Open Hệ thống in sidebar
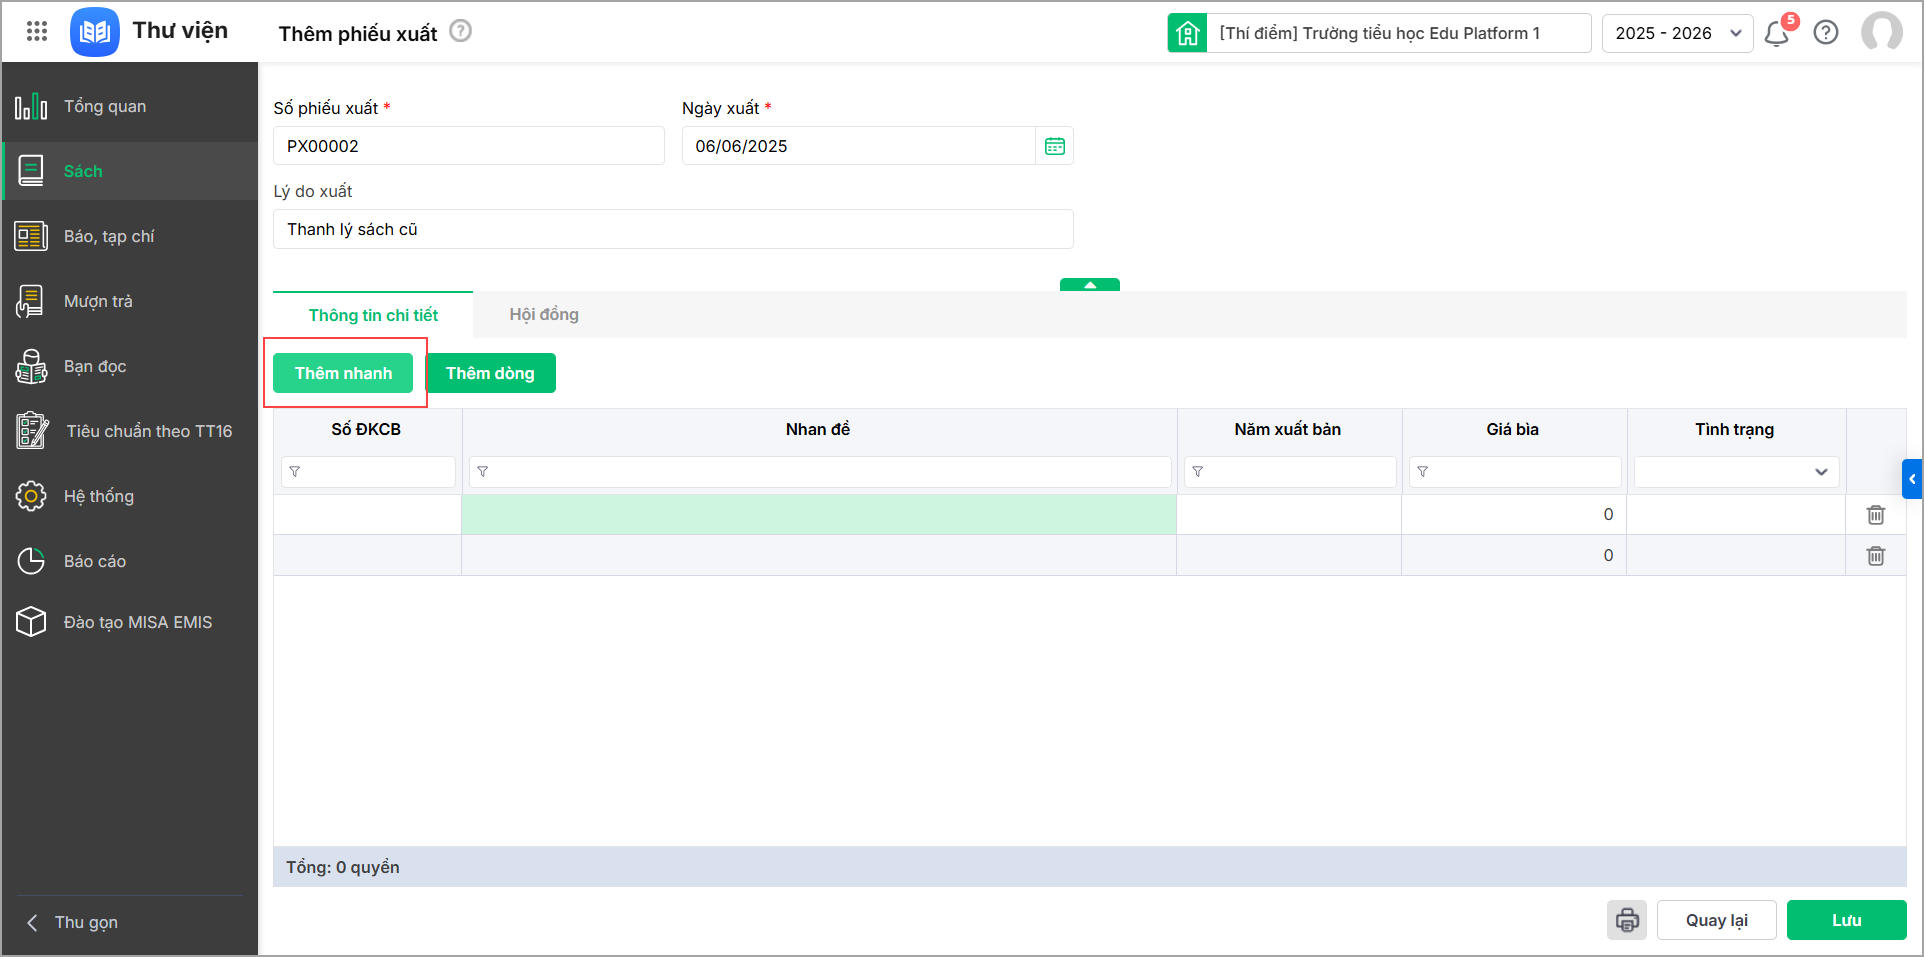1924x957 pixels. pyautogui.click(x=130, y=496)
